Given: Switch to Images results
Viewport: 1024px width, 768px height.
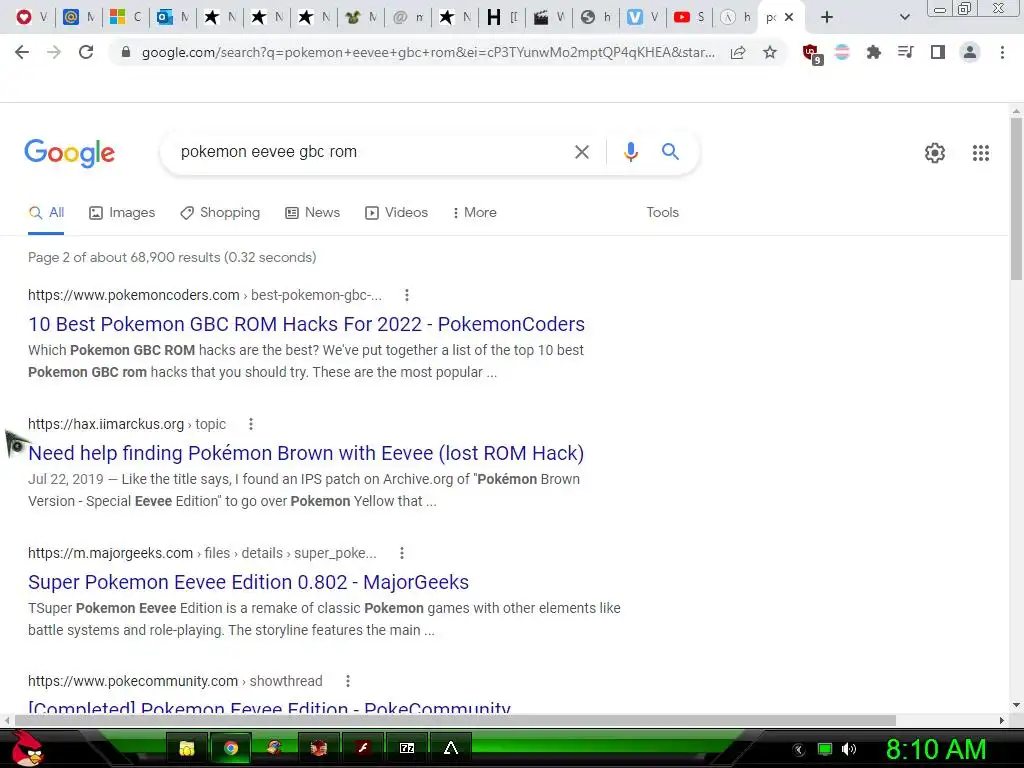Looking at the screenshot, I should pos(122,213).
